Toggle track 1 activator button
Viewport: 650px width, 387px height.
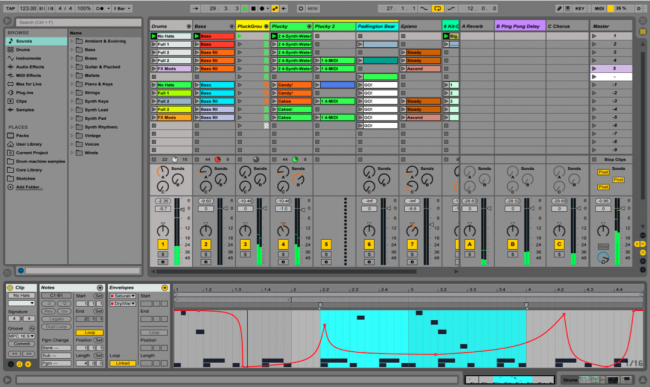click(163, 244)
